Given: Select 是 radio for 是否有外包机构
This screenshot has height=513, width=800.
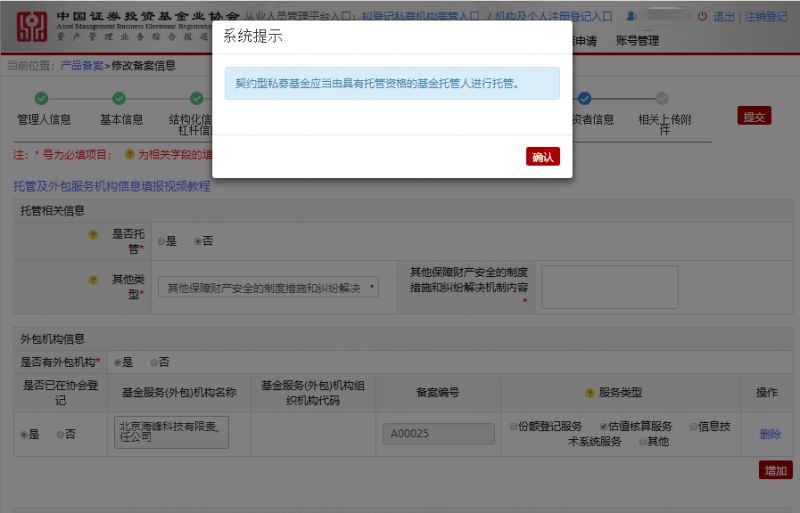Looking at the screenshot, I should [x=117, y=362].
